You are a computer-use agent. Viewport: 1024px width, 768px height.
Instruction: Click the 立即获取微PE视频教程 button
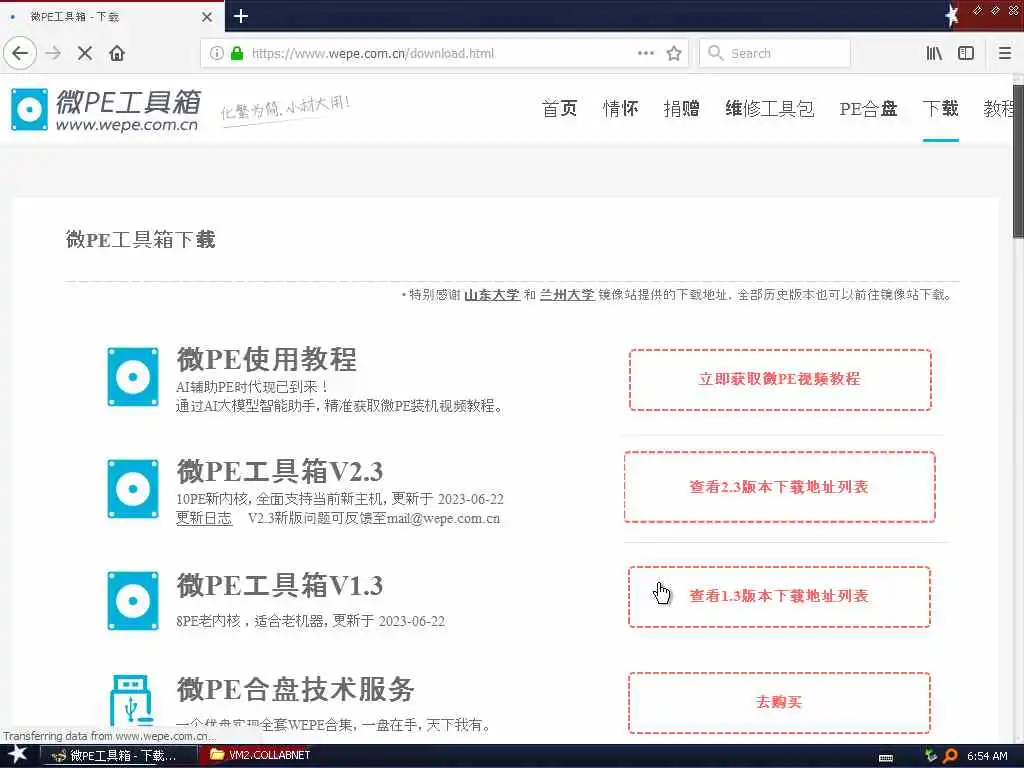780,379
